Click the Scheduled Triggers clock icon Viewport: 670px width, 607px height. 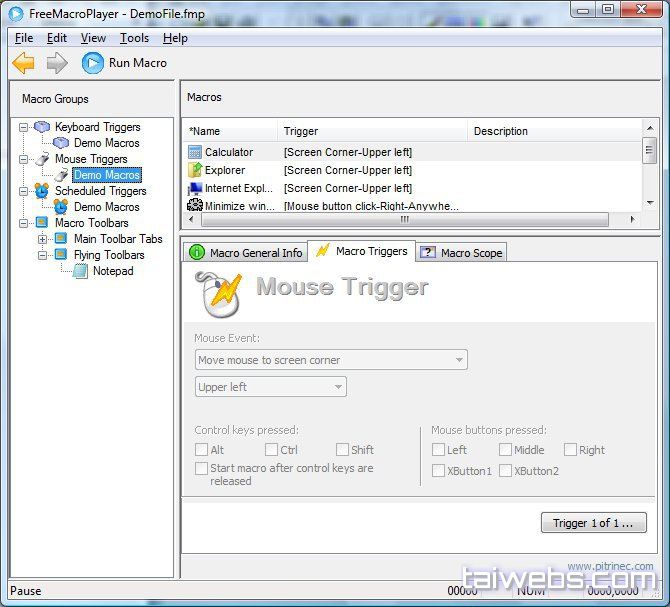coord(42,191)
